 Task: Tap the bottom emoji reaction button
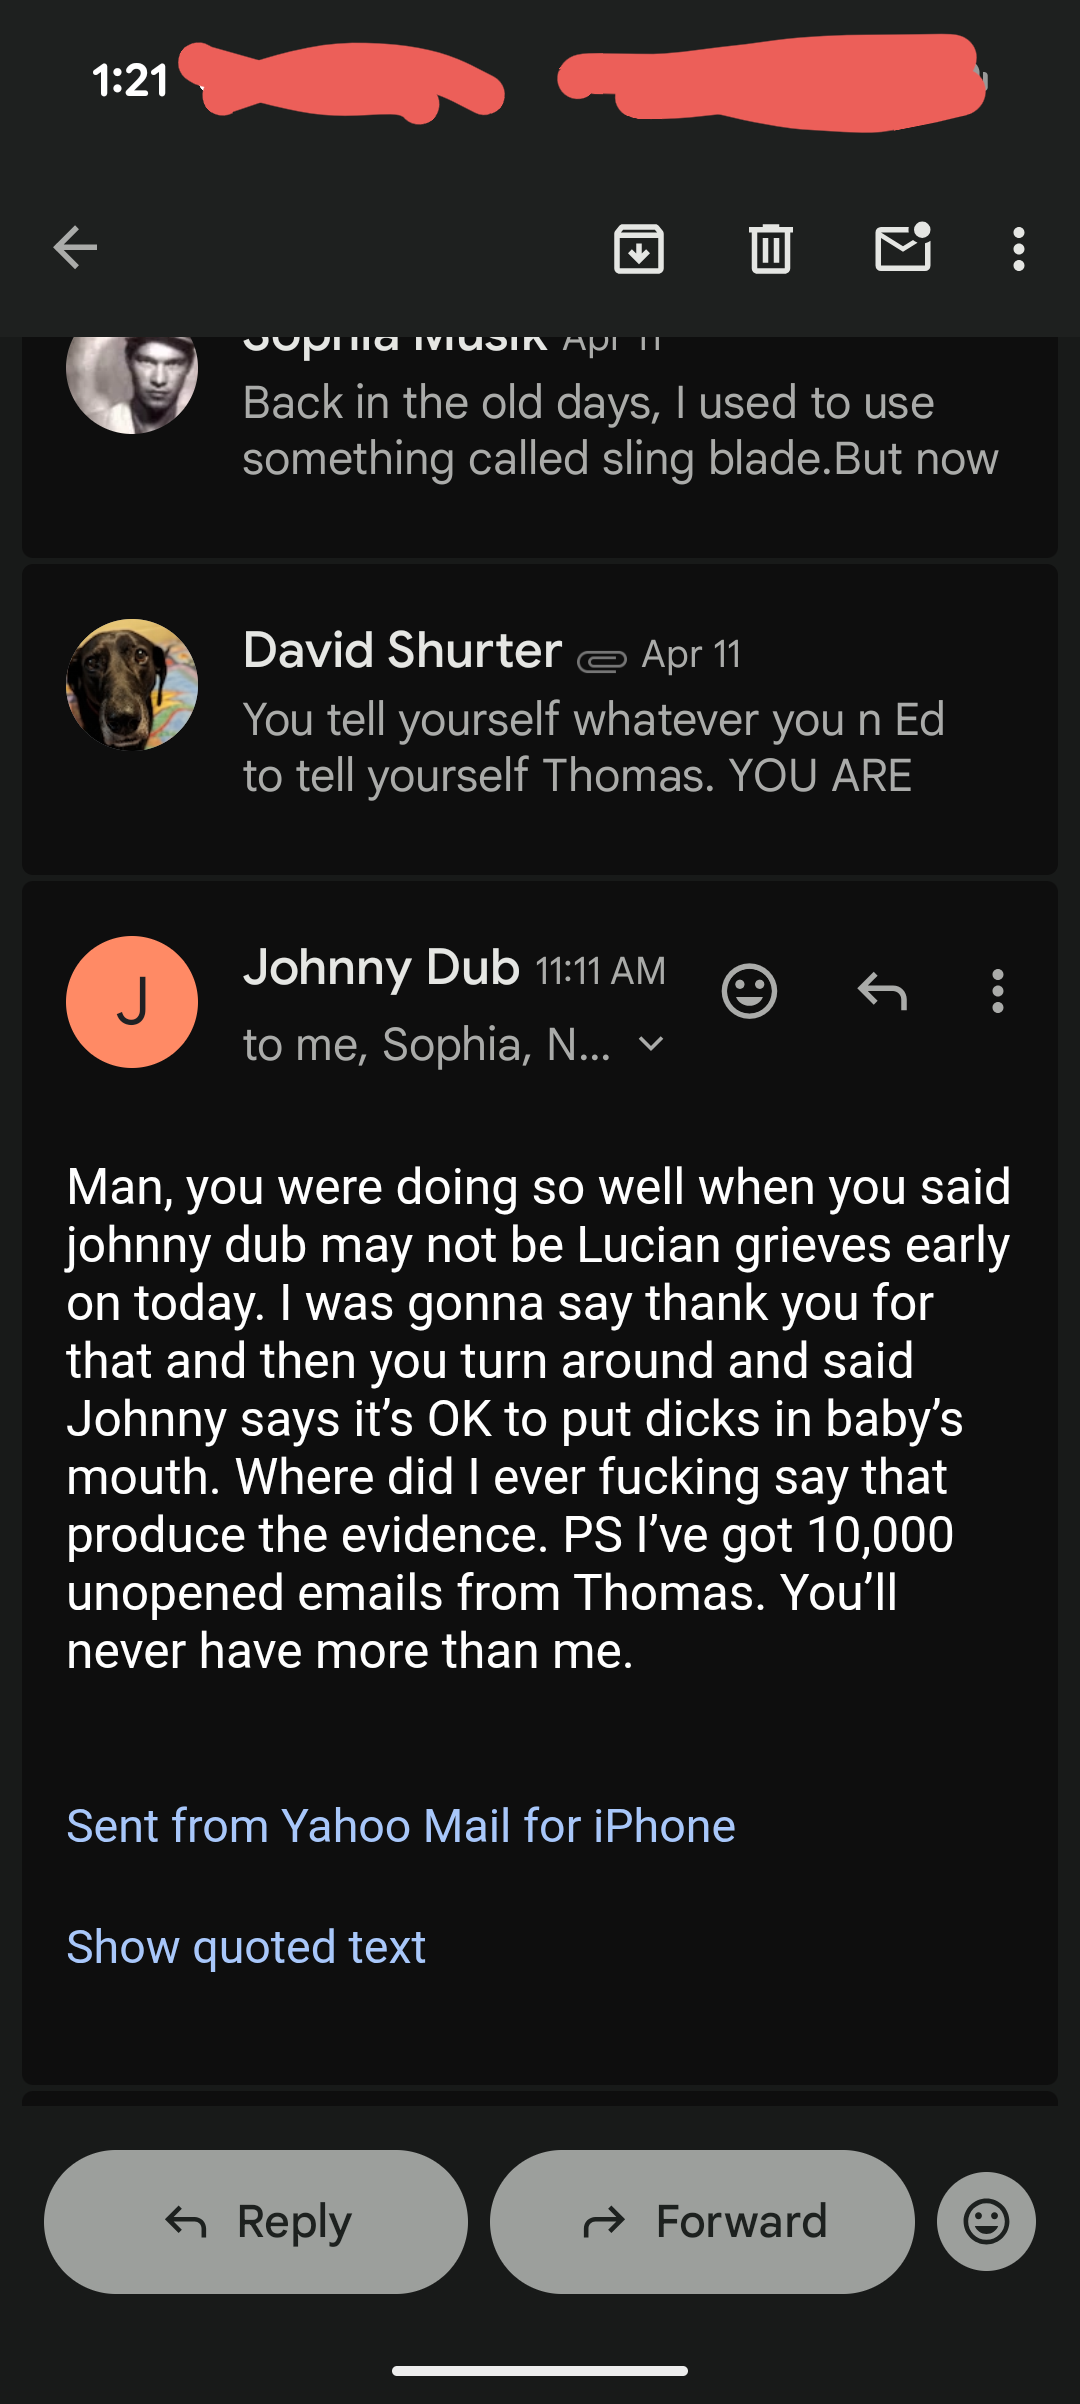click(986, 2221)
